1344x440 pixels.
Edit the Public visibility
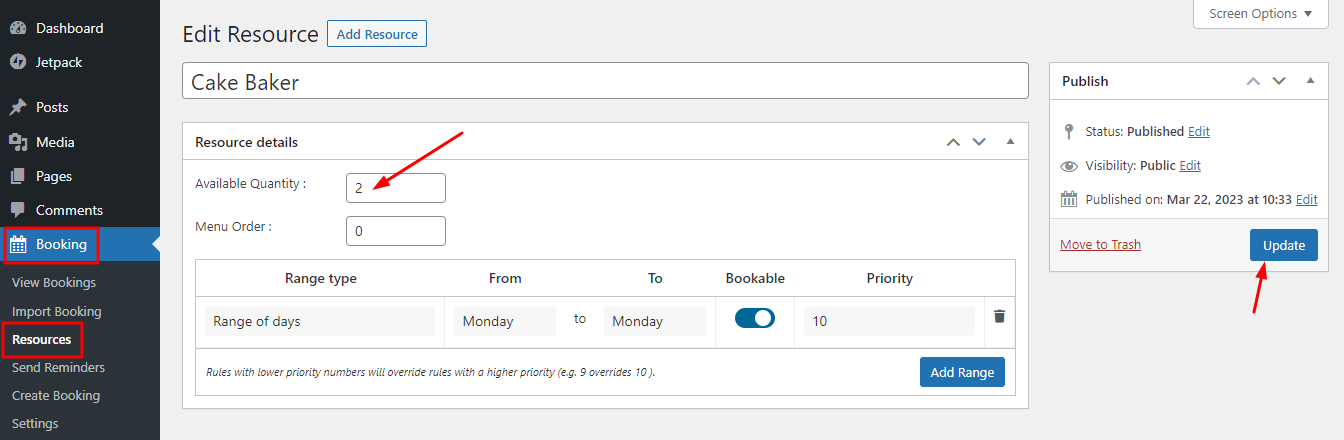tap(1190, 166)
